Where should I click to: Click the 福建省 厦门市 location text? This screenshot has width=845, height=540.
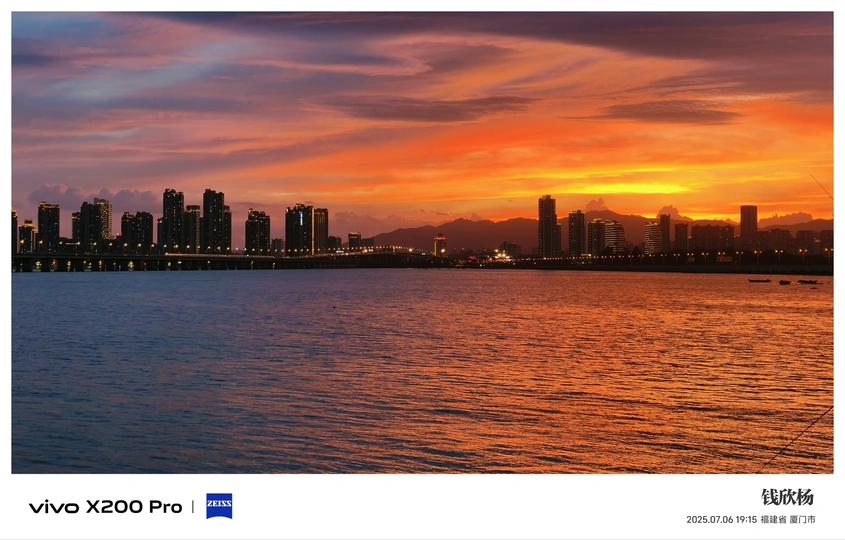(x=788, y=520)
